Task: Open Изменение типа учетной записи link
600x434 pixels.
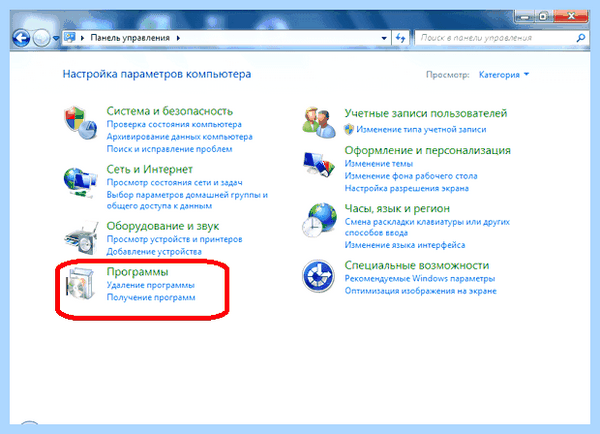Action: (421, 129)
